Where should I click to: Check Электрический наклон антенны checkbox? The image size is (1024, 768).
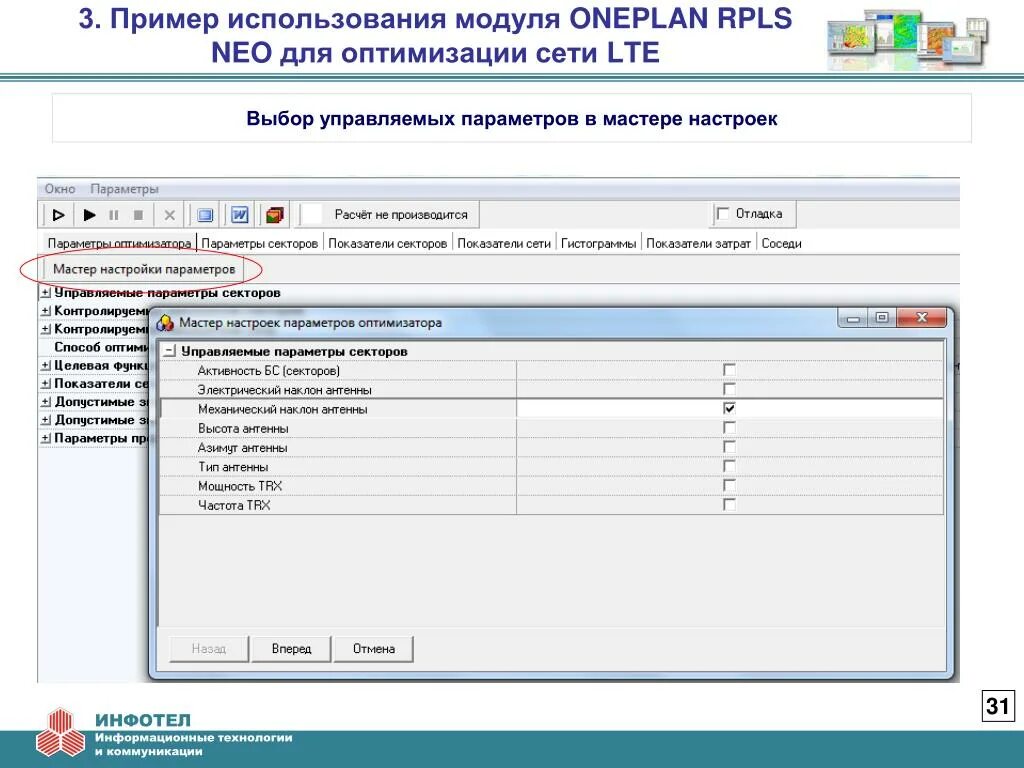click(x=729, y=389)
